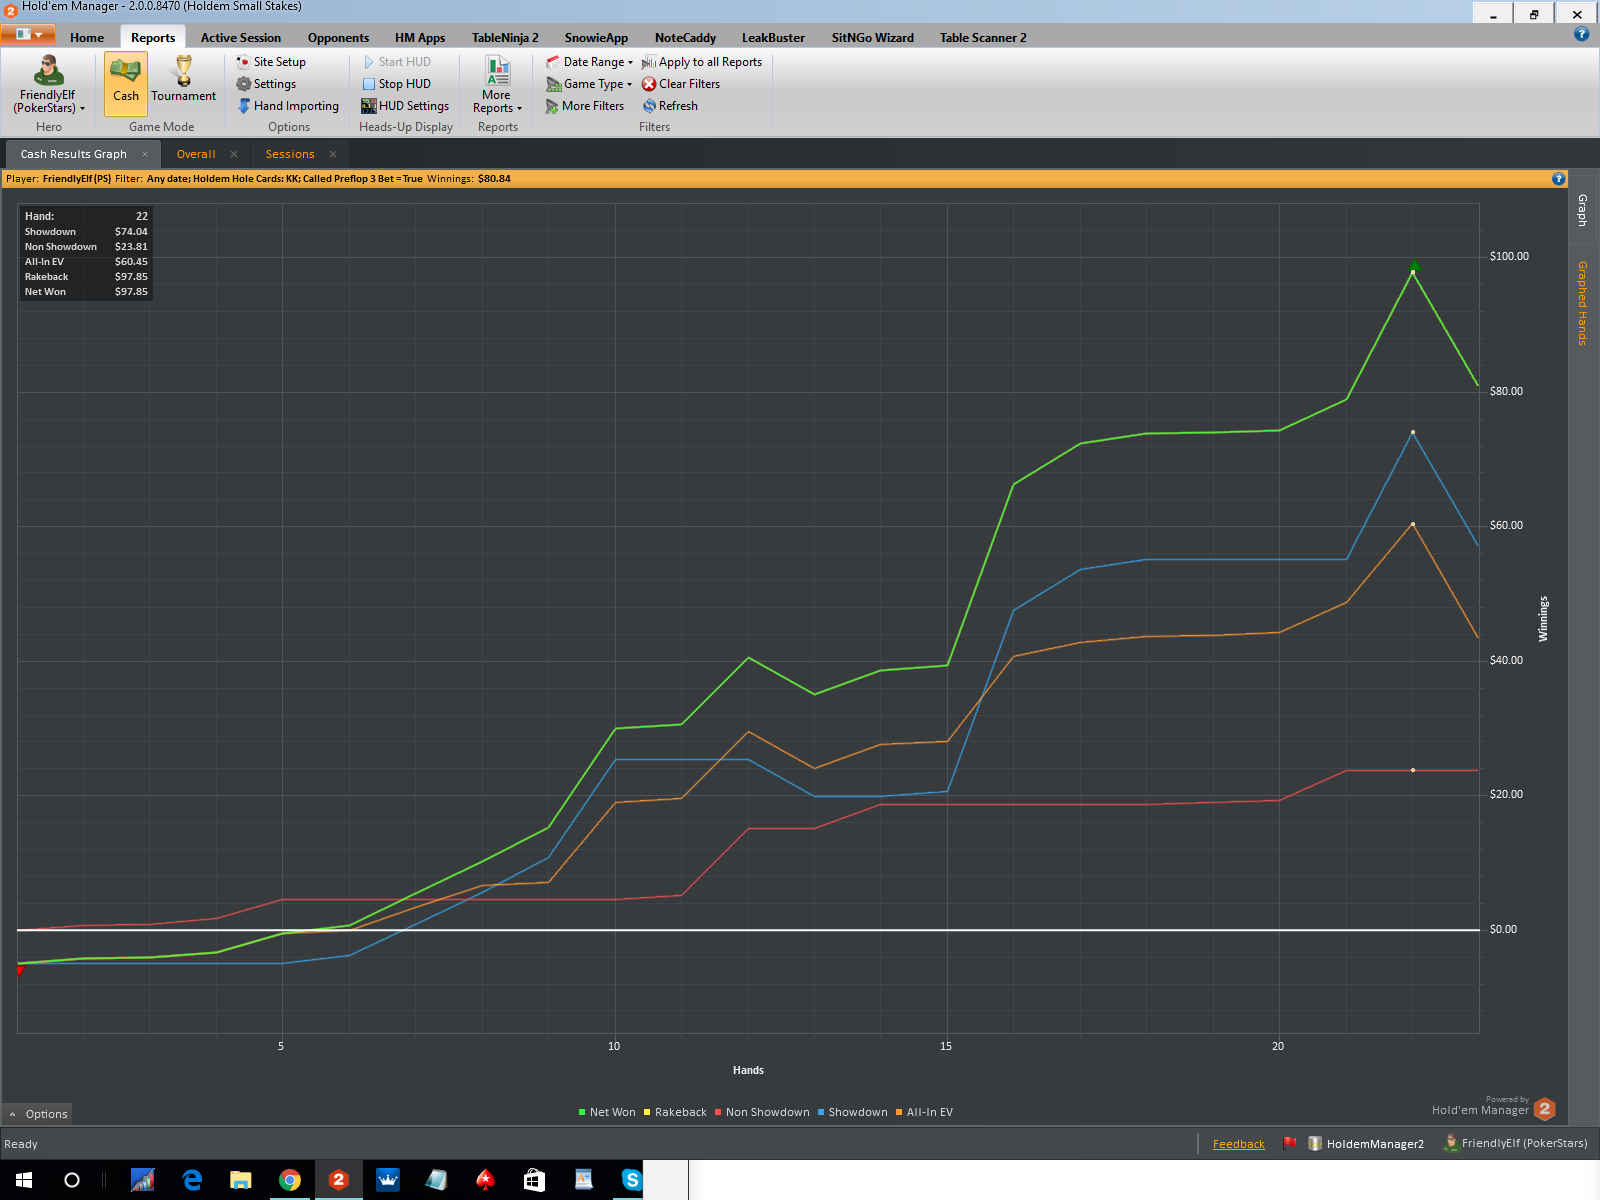
Task: Click the Stop HUD button
Action: [396, 84]
